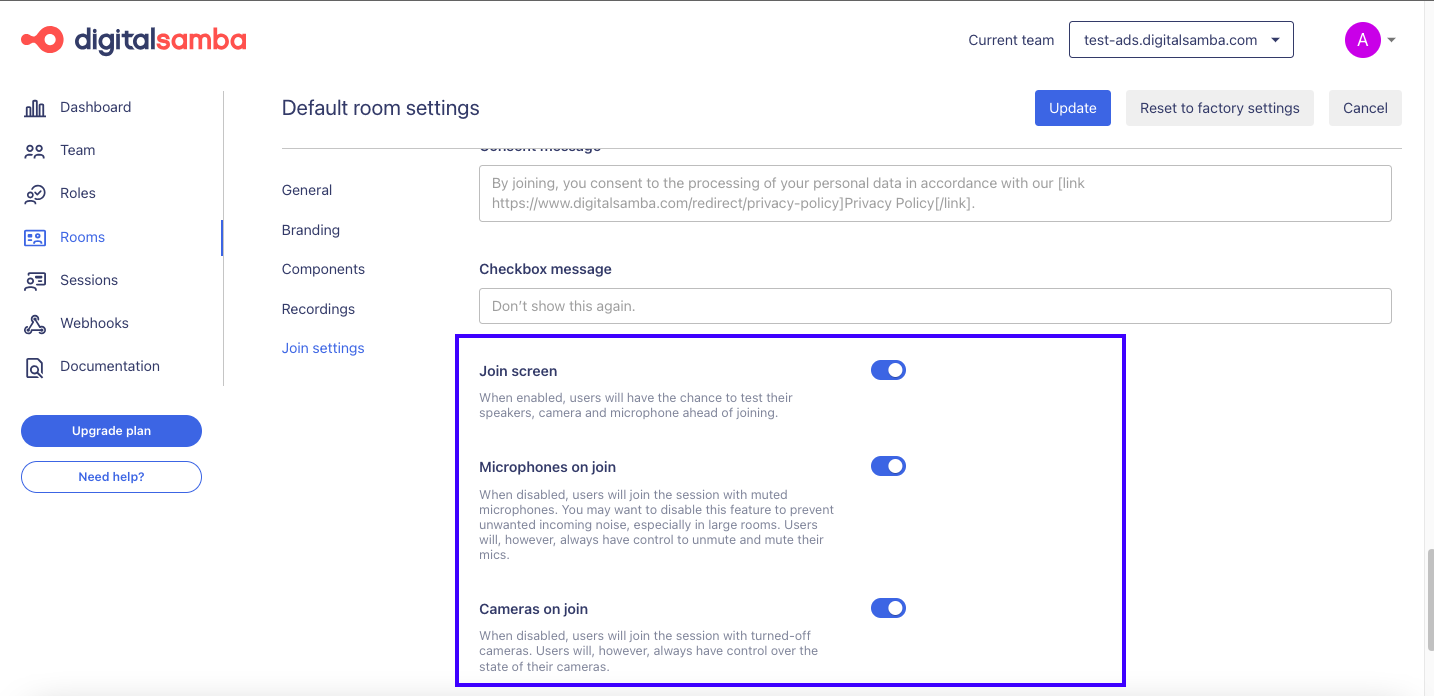The image size is (1434, 696).
Task: Switch to the Branding settings tab
Action: point(311,230)
